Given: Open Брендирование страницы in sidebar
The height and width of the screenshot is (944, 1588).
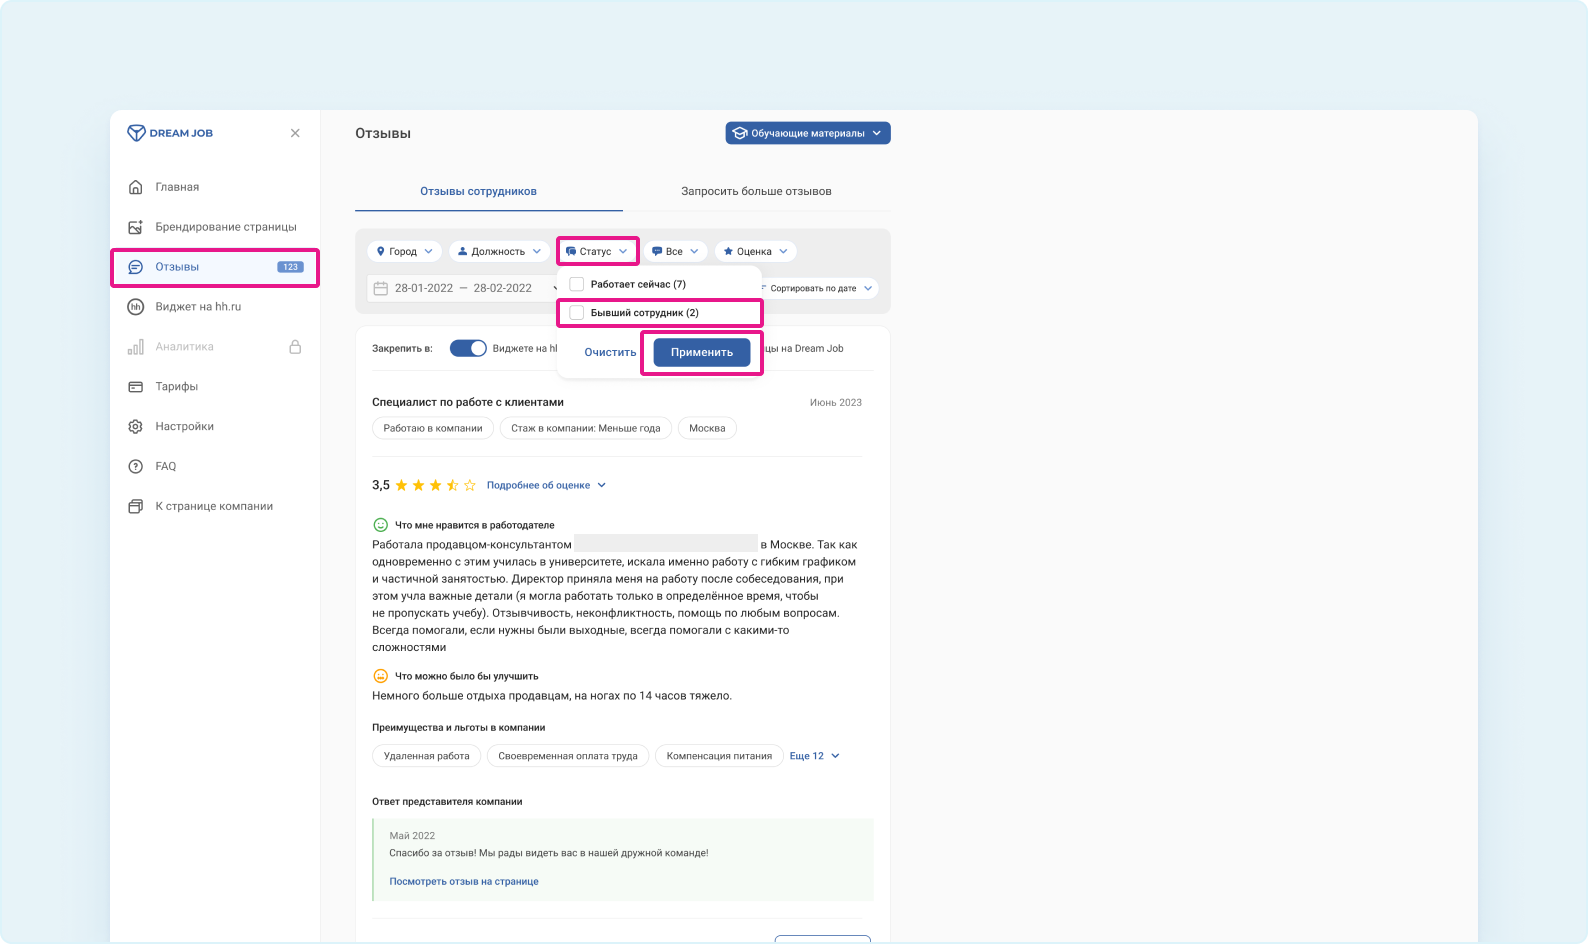Looking at the screenshot, I should (226, 227).
